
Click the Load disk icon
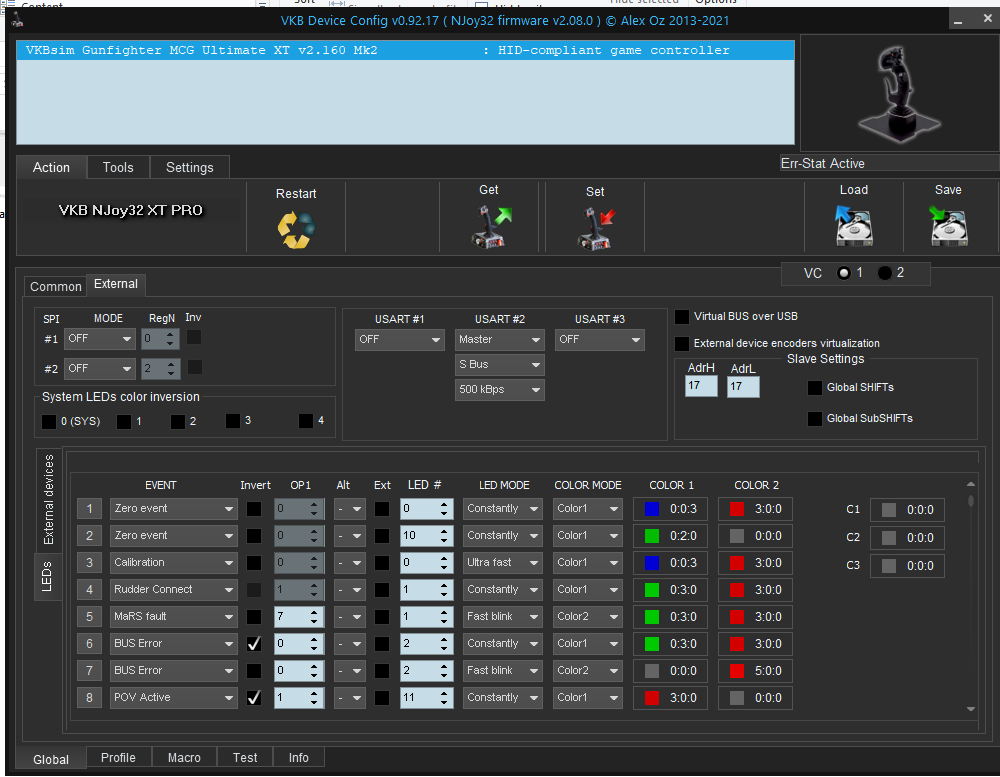pos(854,226)
